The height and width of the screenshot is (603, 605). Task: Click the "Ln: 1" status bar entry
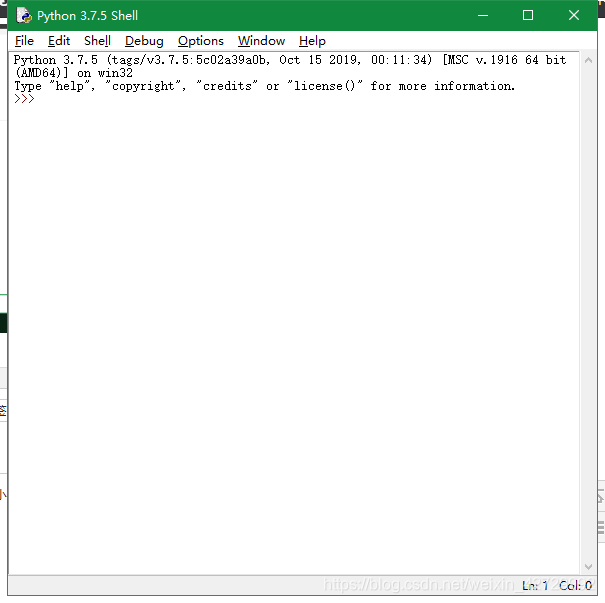(x=535, y=586)
